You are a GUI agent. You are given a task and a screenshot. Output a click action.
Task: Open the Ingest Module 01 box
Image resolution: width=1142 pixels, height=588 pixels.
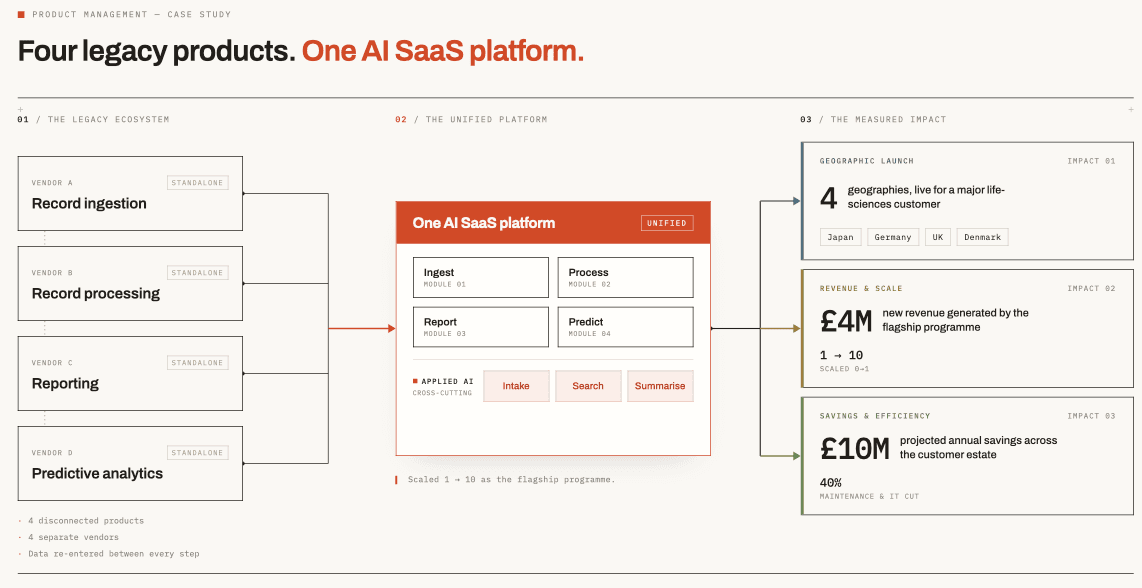481,278
